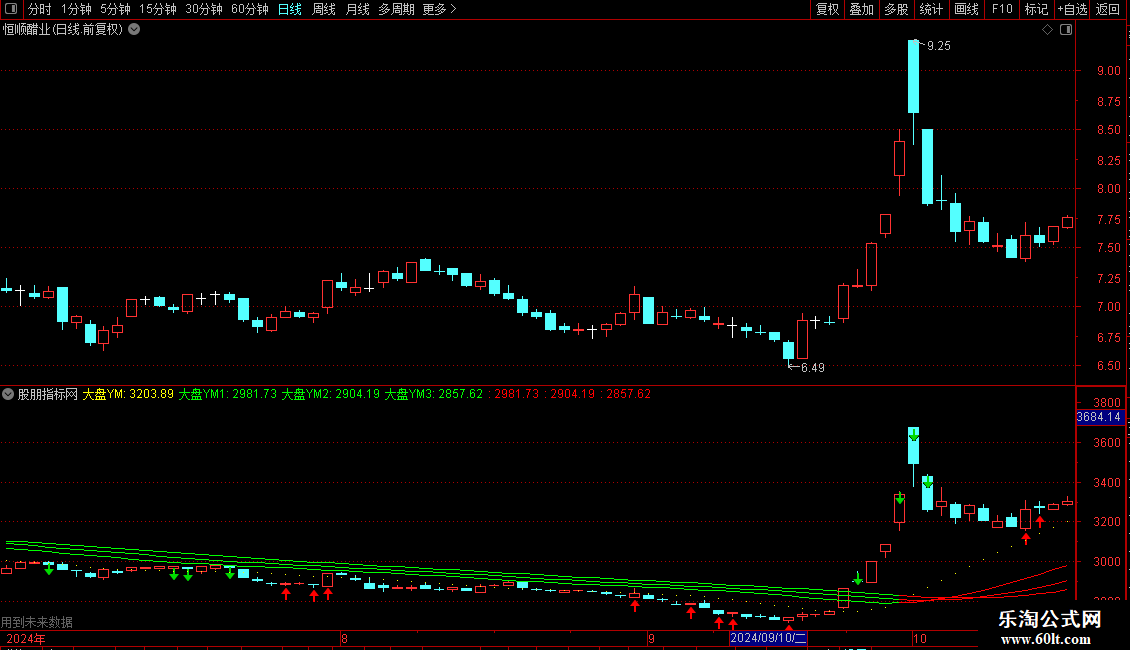Select the 1分钟 period

click(x=76, y=9)
